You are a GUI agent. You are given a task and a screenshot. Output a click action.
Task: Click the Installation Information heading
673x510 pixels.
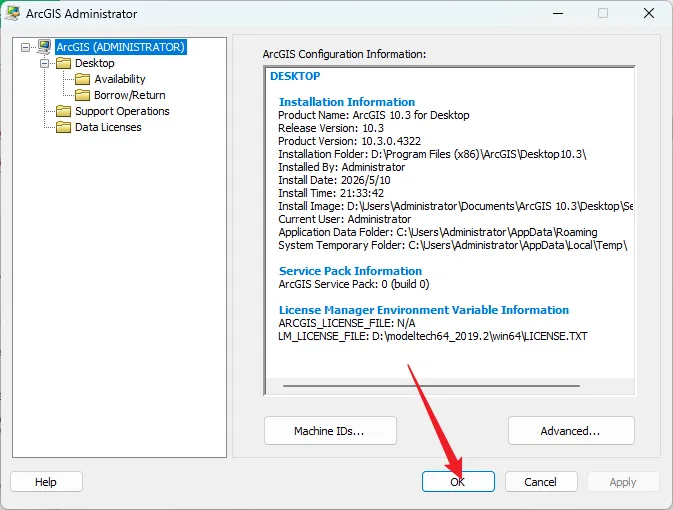pos(347,102)
